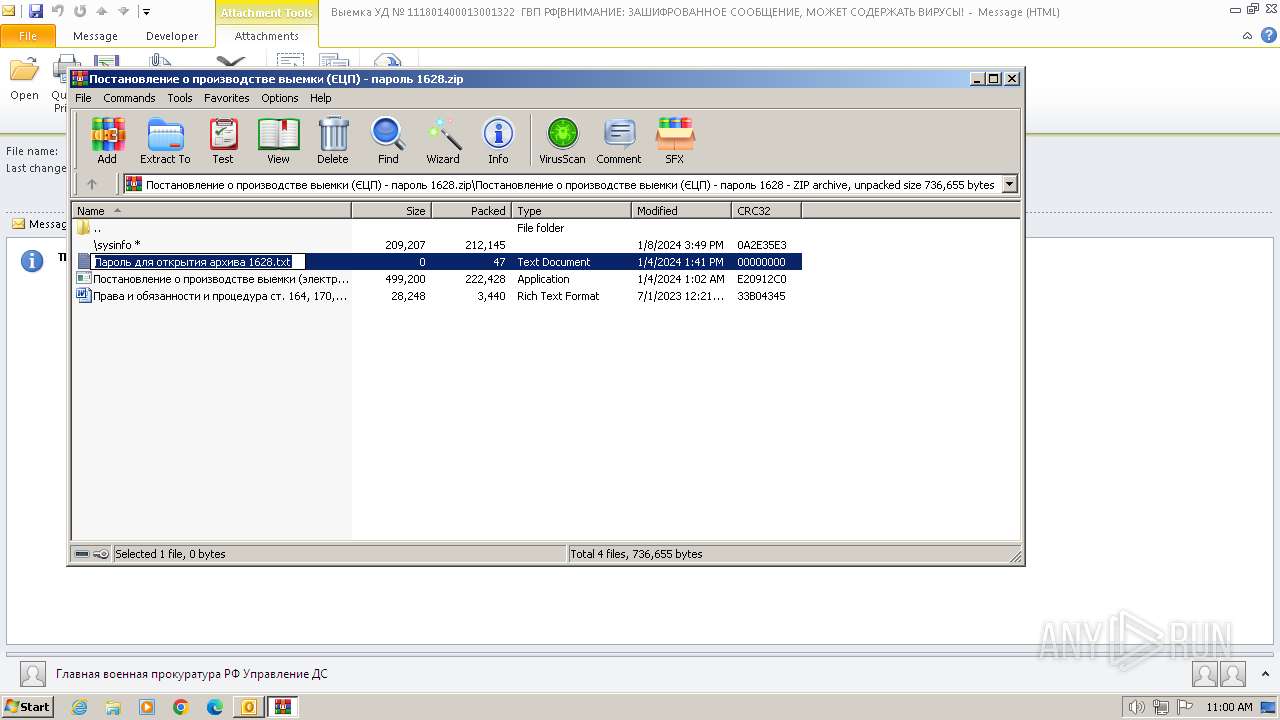
Task: Switch to Outlook taskbar button
Action: pyautogui.click(x=249, y=707)
